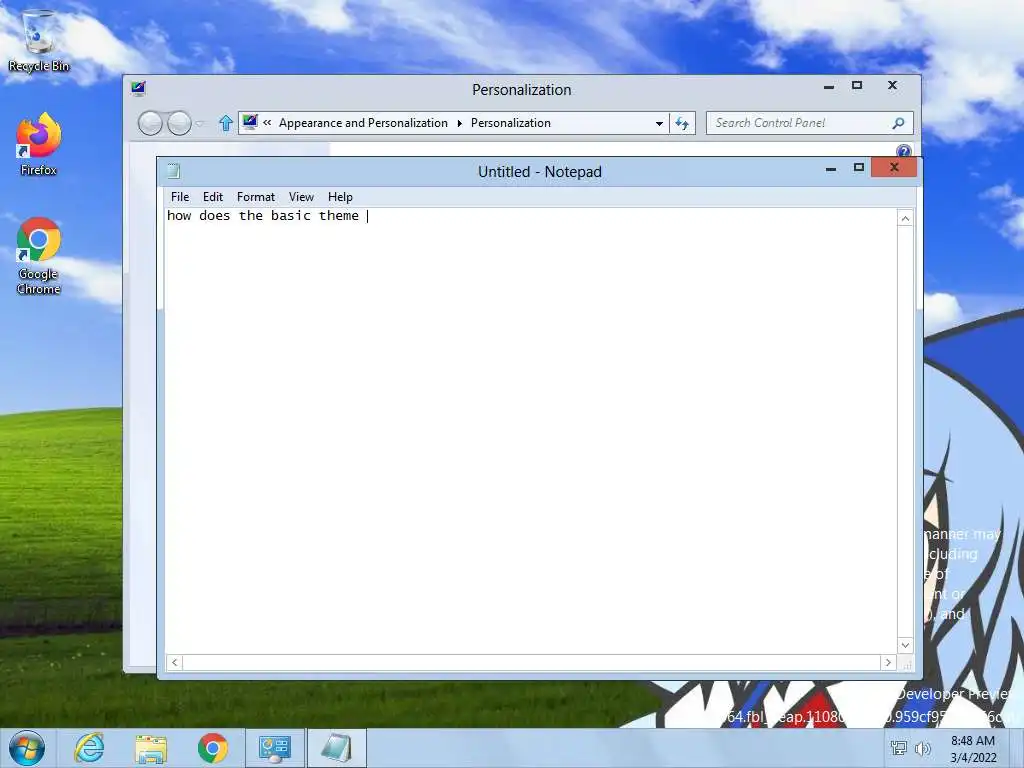Click Notepad horizontal scrollbar left arrow

[x=174, y=662]
